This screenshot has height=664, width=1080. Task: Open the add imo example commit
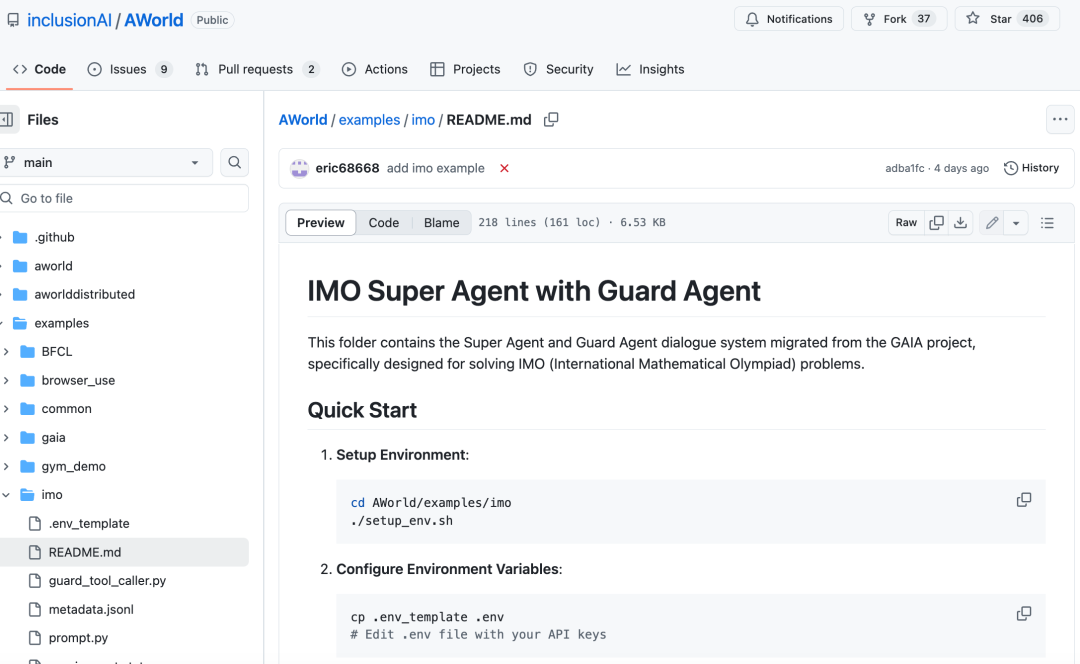pos(435,168)
